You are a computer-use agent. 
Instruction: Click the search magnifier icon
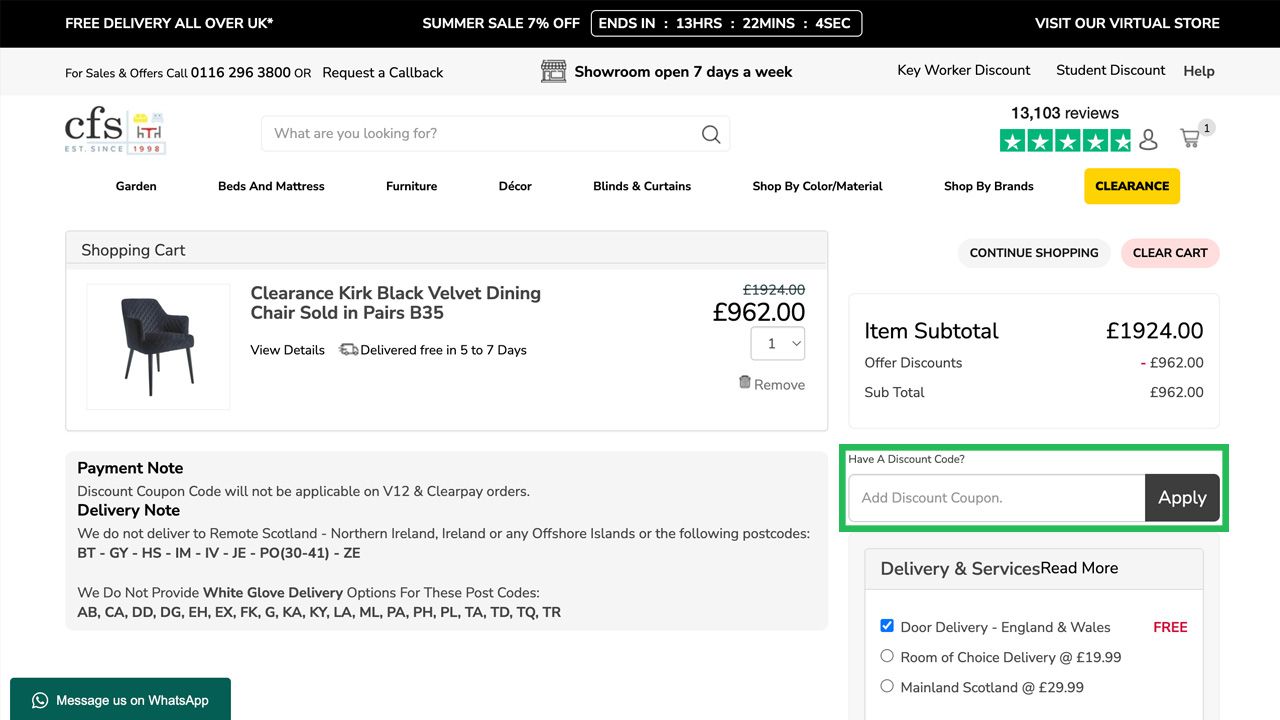click(711, 134)
